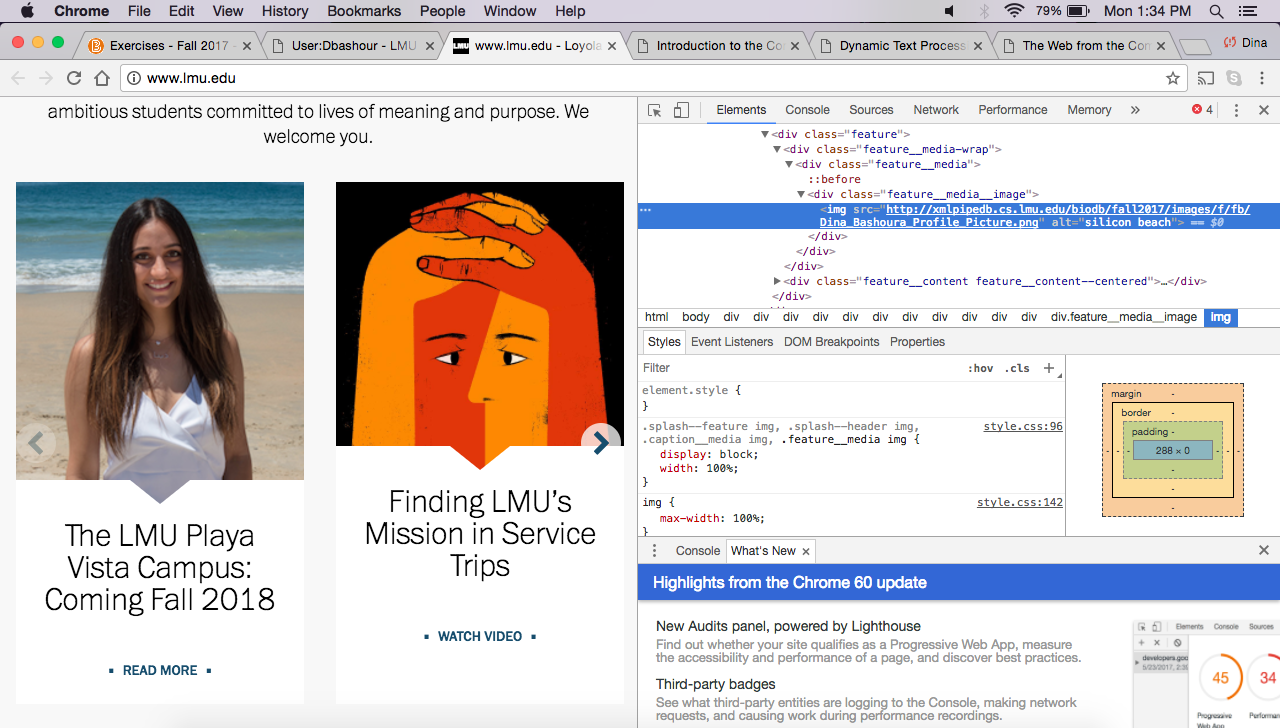Open DevTools customize menu (three dots)

[x=1236, y=110]
